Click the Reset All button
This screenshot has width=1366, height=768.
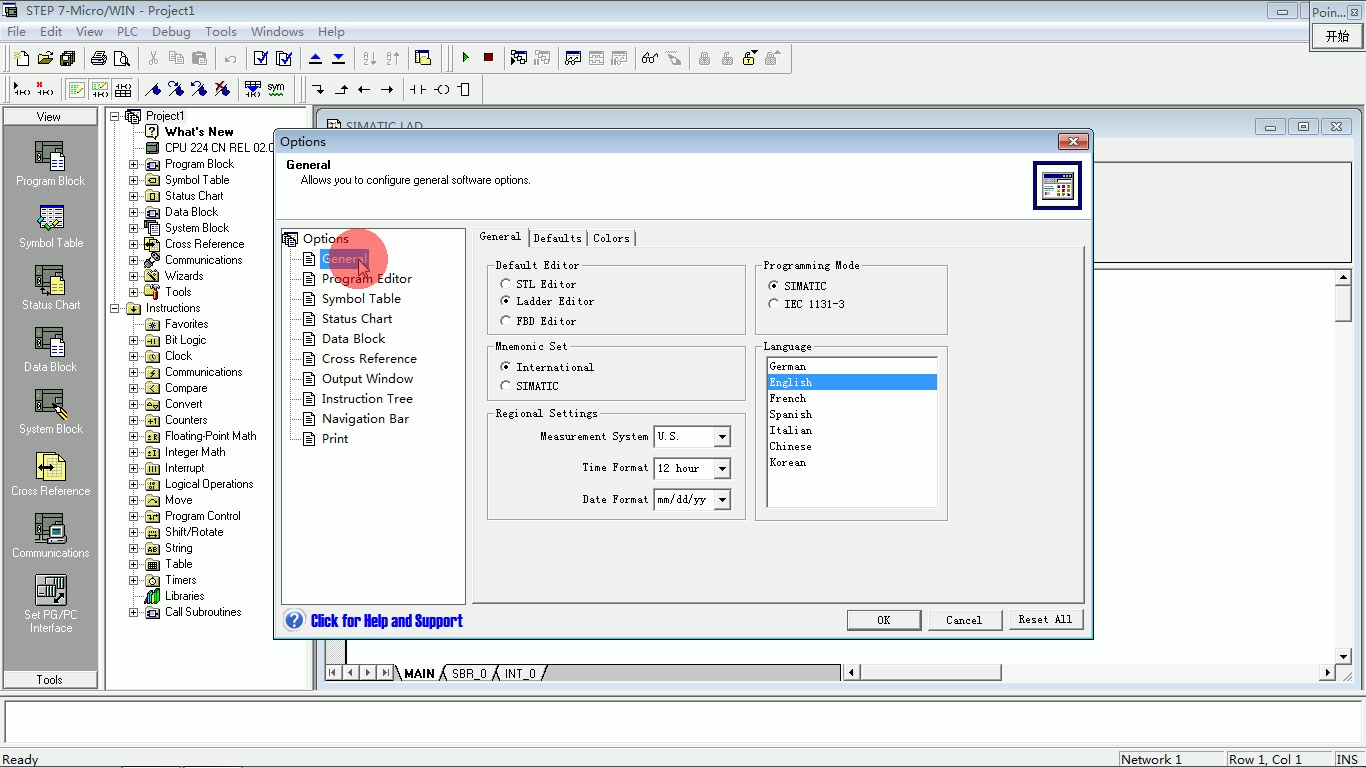coord(1045,620)
